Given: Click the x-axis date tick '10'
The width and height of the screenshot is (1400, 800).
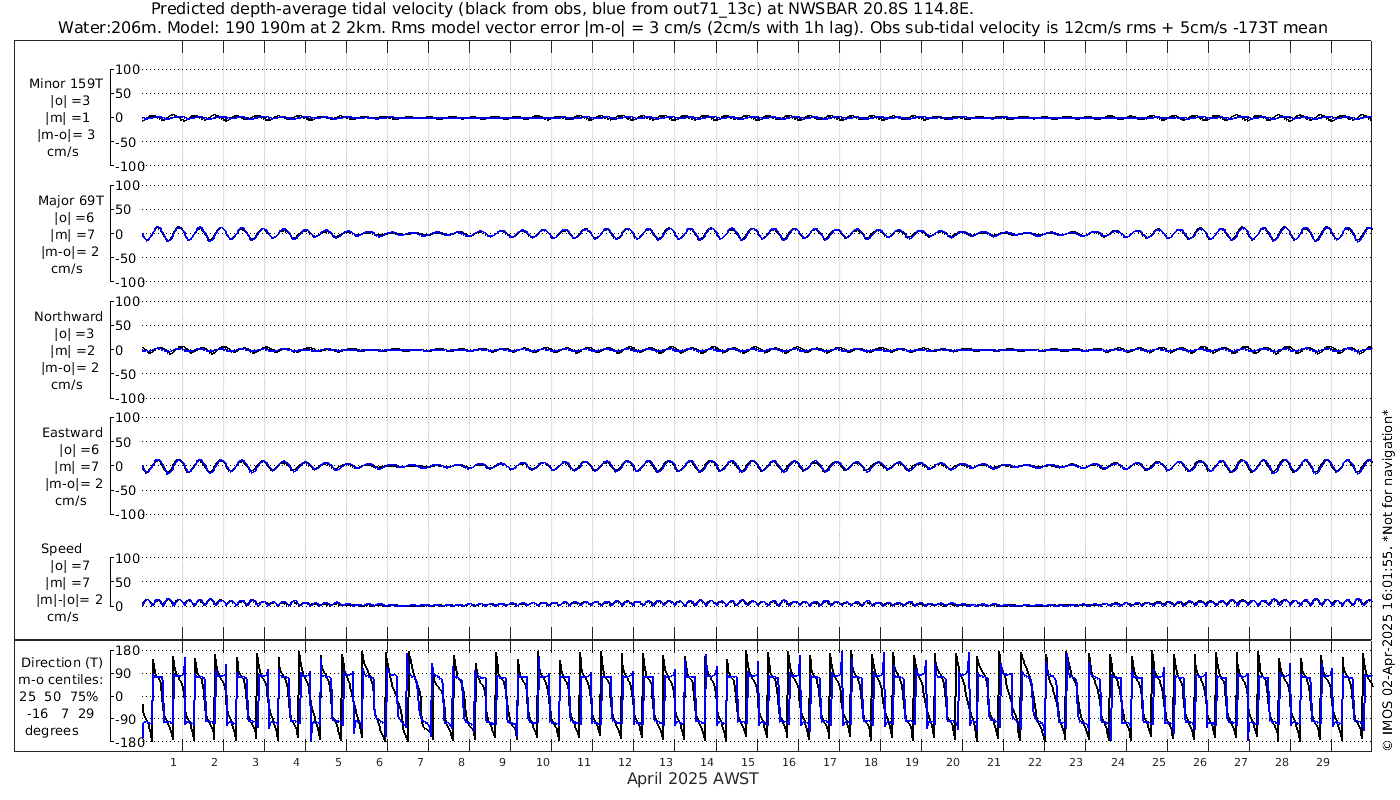Looking at the screenshot, I should click(543, 762).
